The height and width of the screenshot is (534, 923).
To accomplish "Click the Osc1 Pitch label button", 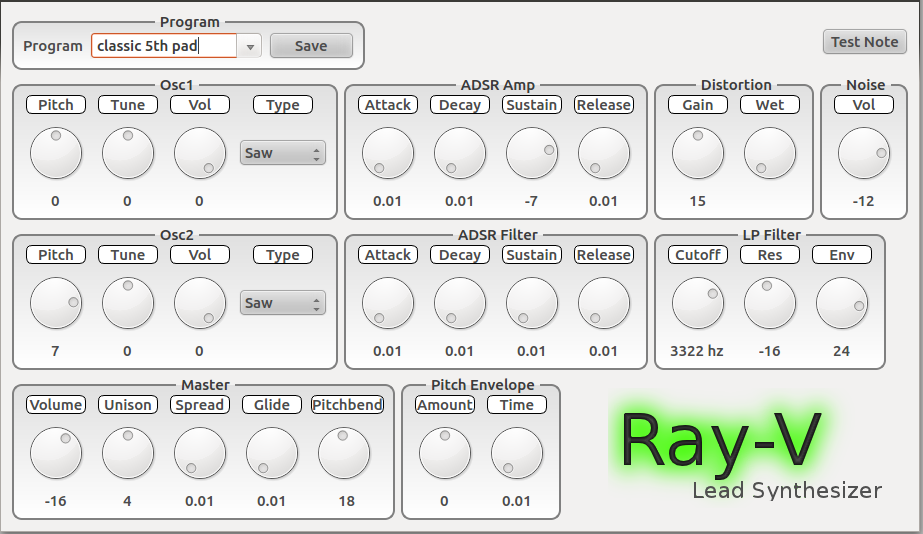I will (56, 105).
